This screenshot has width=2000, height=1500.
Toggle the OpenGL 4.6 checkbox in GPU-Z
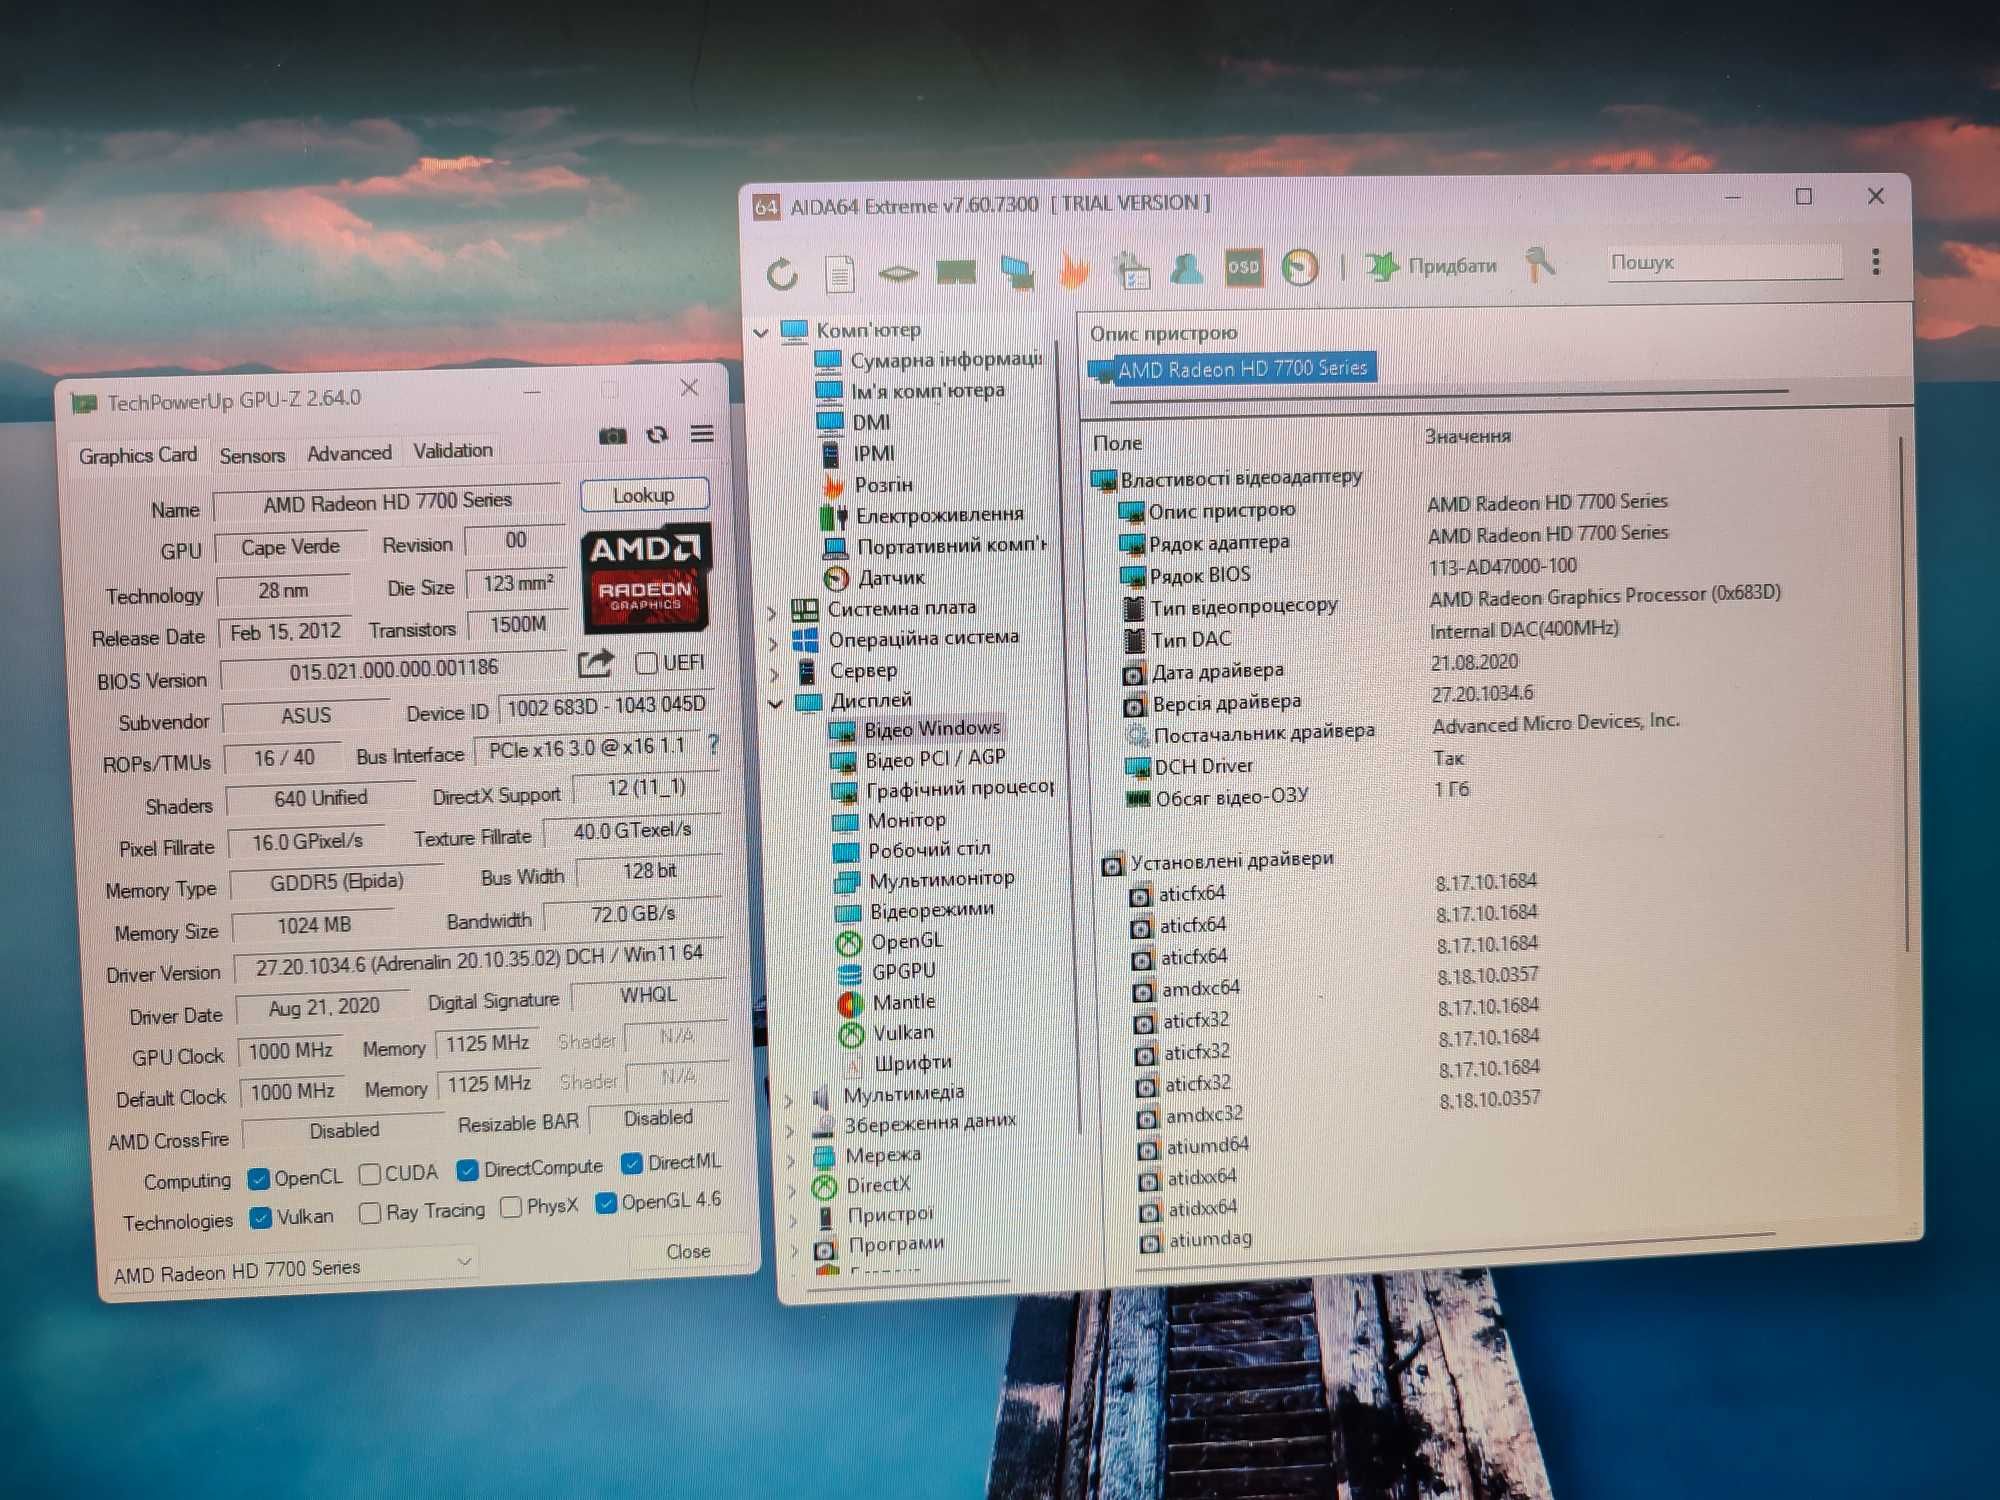point(605,1202)
